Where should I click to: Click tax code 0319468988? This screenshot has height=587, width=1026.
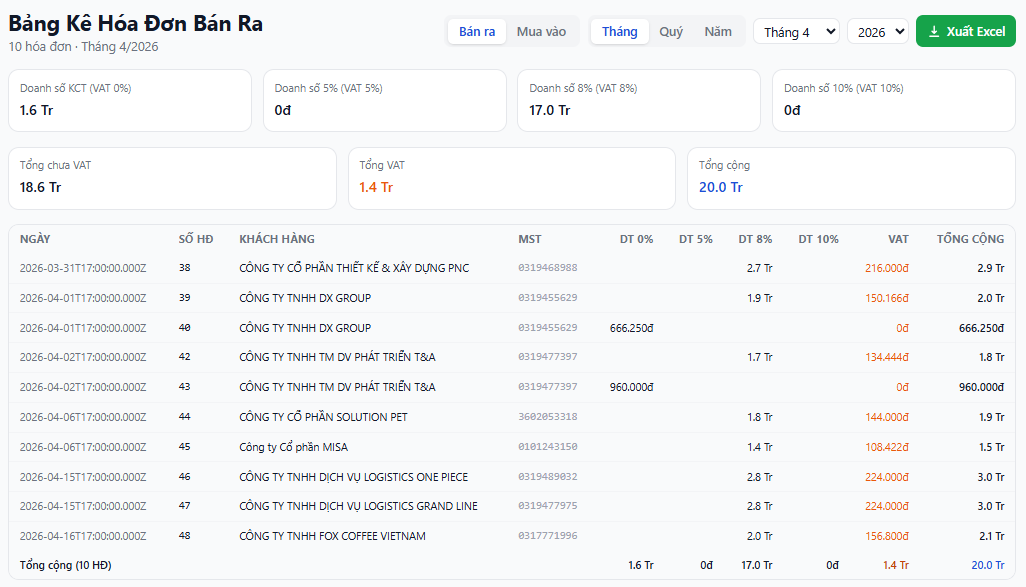click(x=548, y=268)
